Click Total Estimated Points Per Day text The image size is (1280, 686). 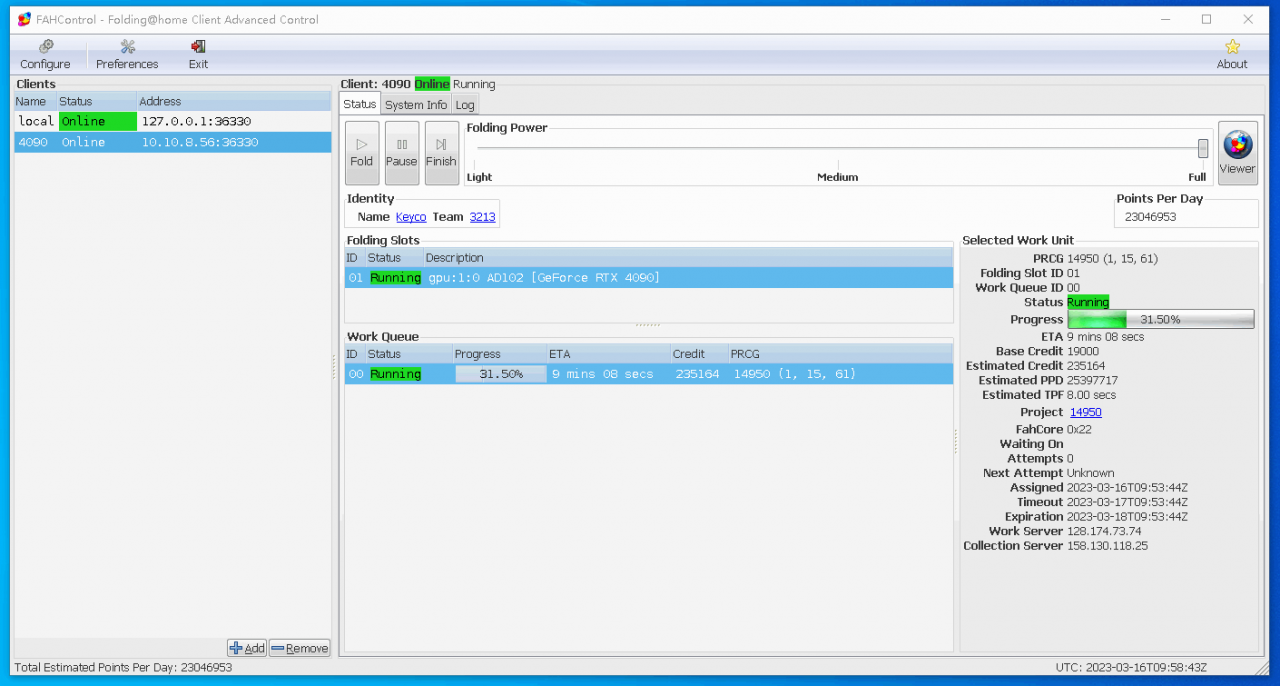coord(123,667)
